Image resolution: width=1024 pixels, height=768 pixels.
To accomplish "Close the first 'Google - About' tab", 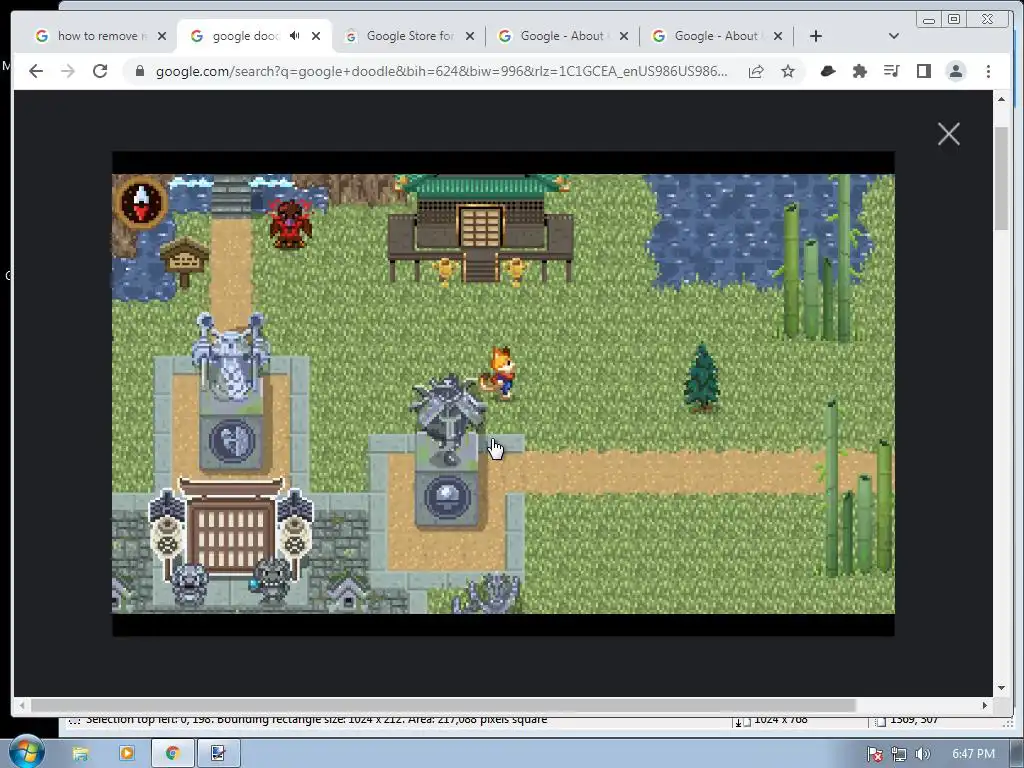I will tap(624, 36).
